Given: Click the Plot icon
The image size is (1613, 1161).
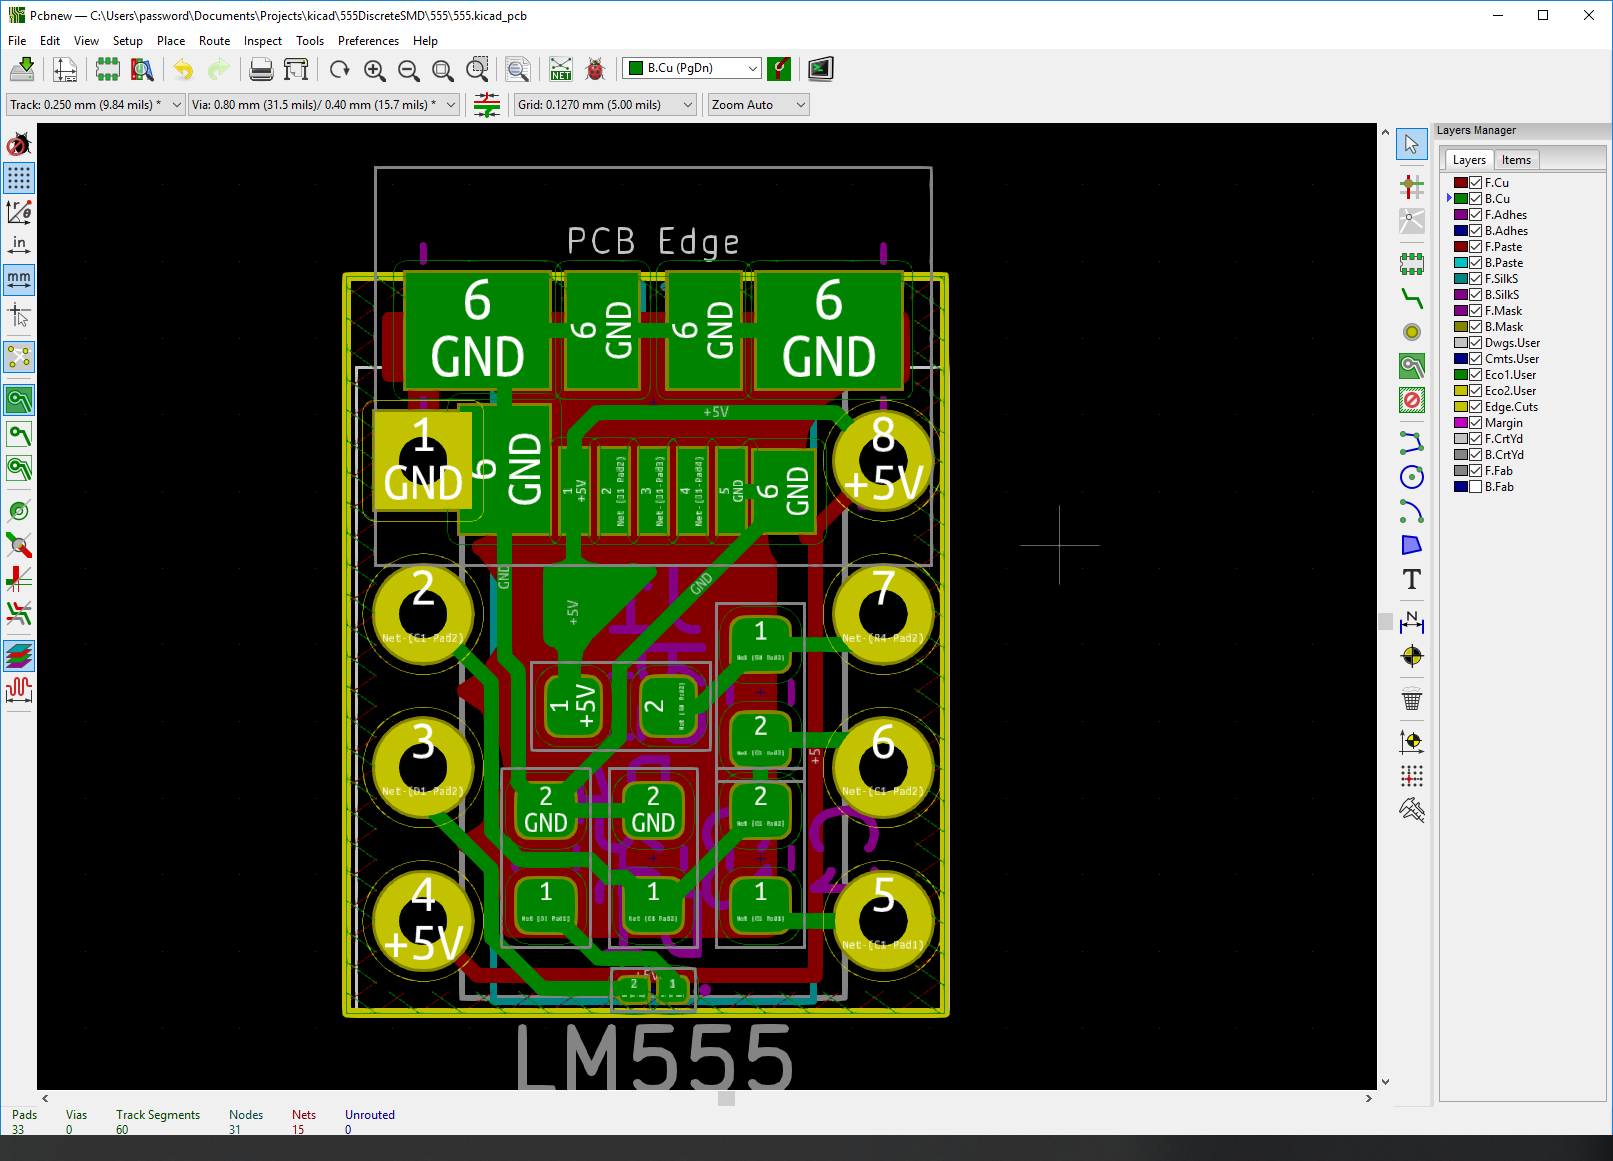Looking at the screenshot, I should coord(296,69).
